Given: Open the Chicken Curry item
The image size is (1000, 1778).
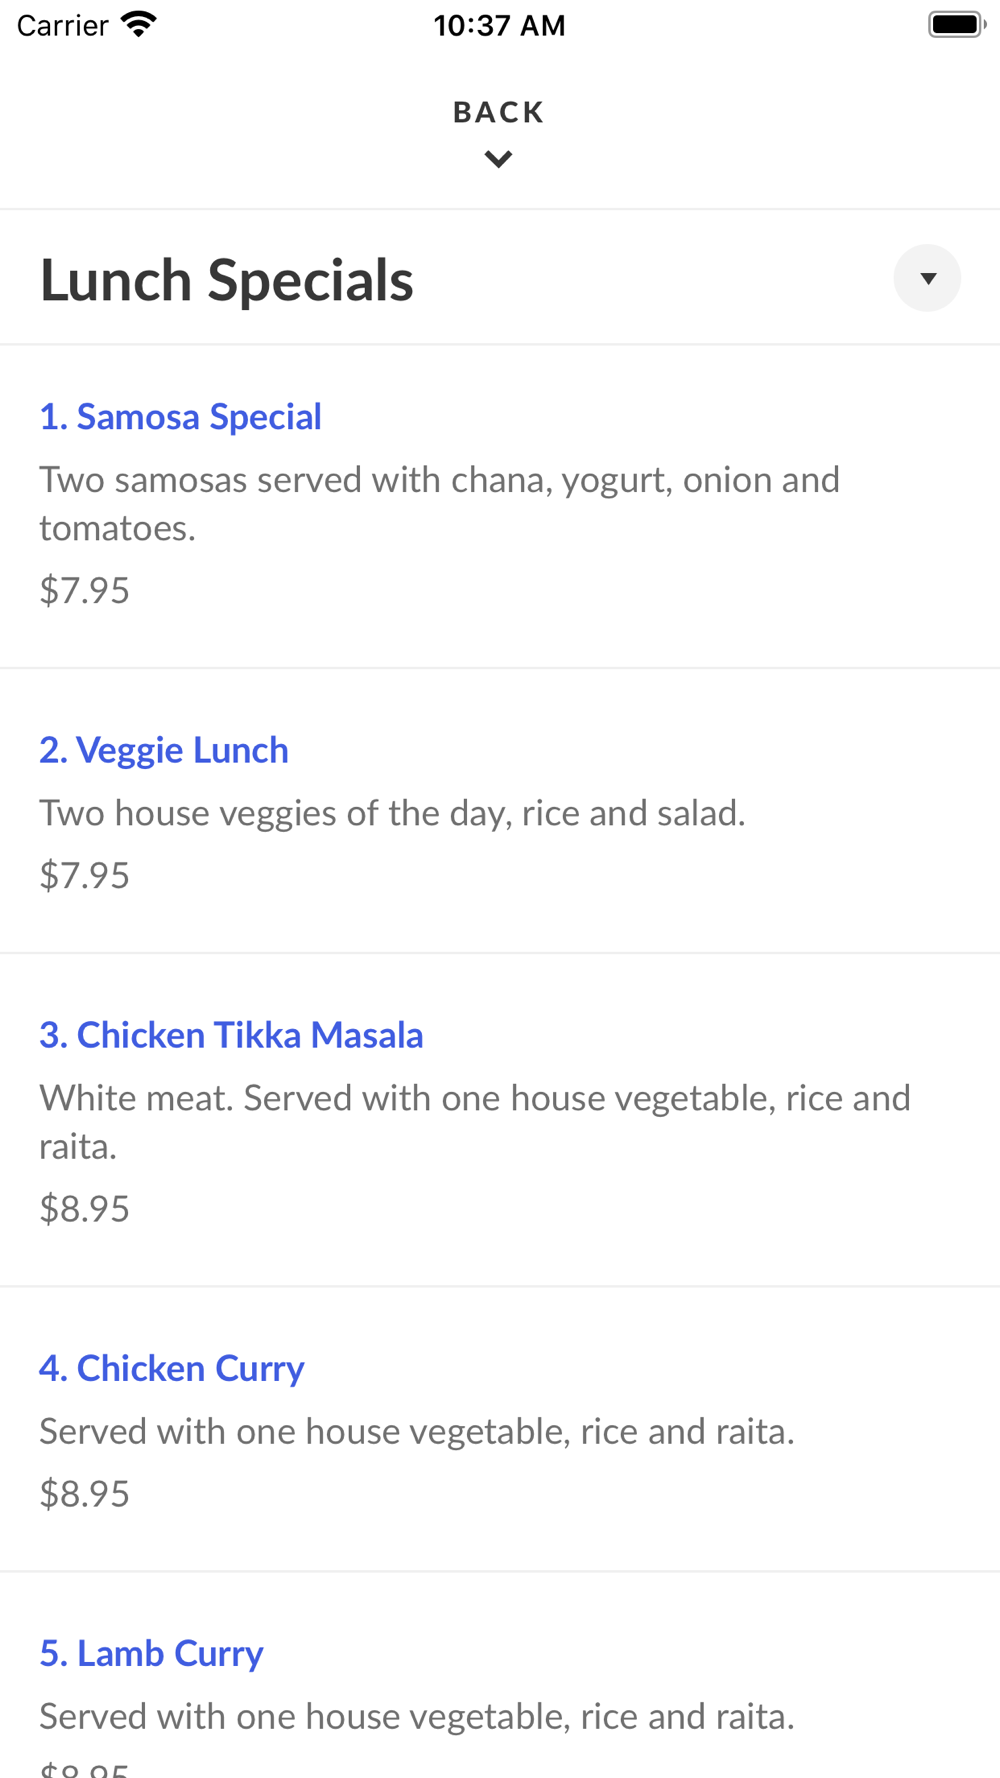Looking at the screenshot, I should click(x=171, y=1368).
